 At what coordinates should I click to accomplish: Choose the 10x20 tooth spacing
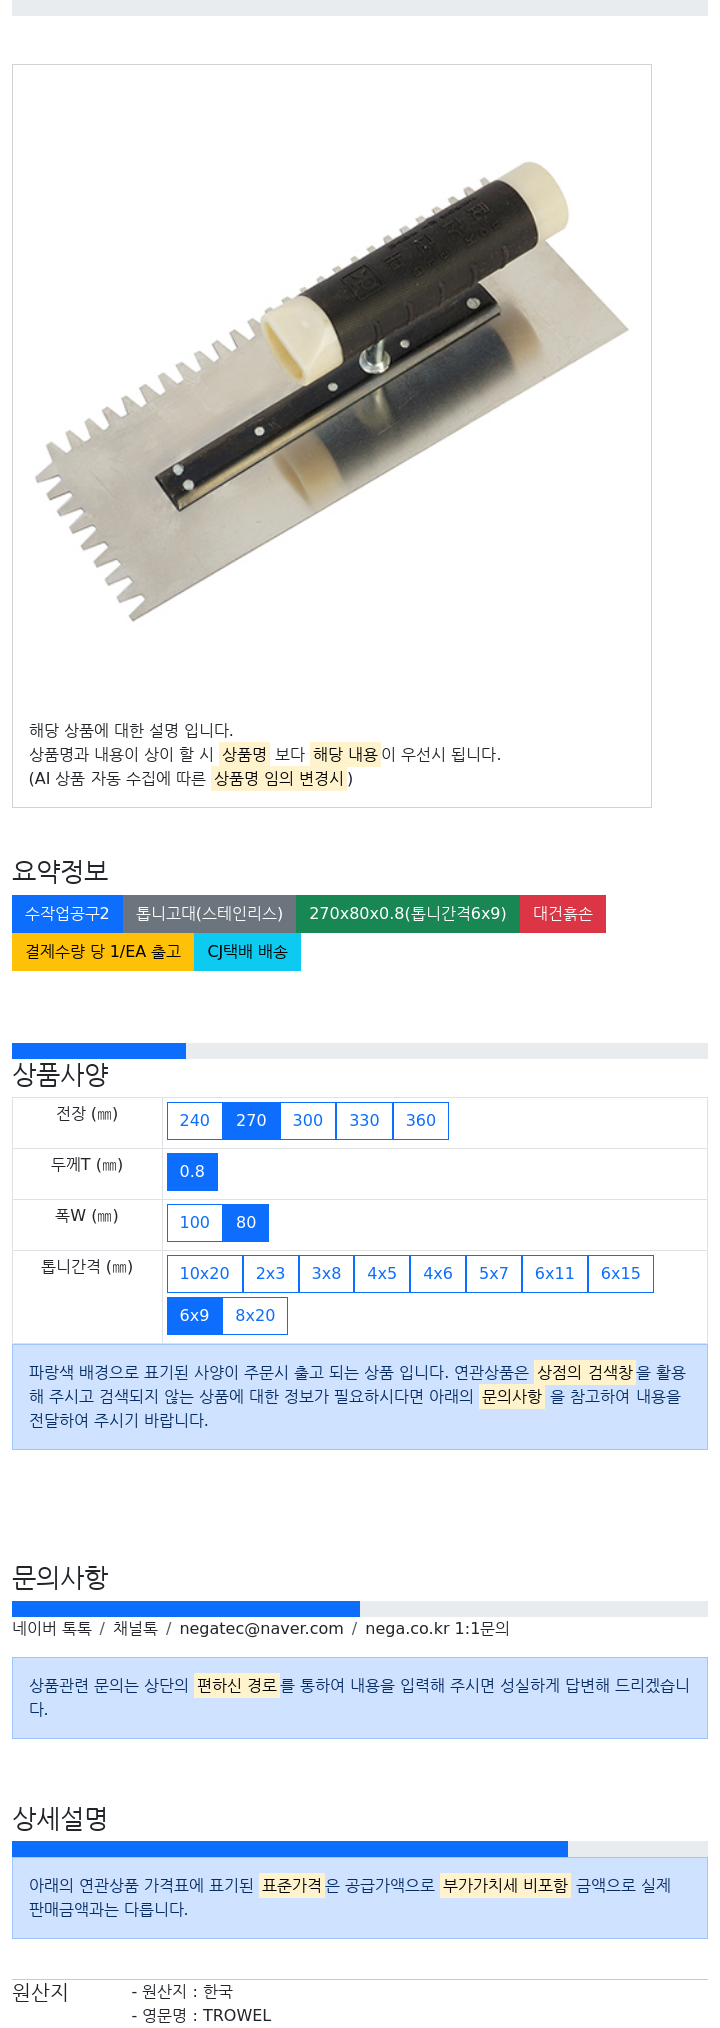pos(204,1274)
